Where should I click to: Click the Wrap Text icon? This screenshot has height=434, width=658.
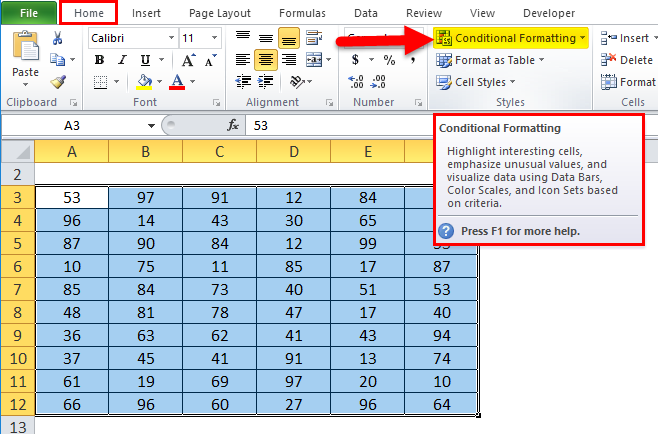pyautogui.click(x=314, y=38)
